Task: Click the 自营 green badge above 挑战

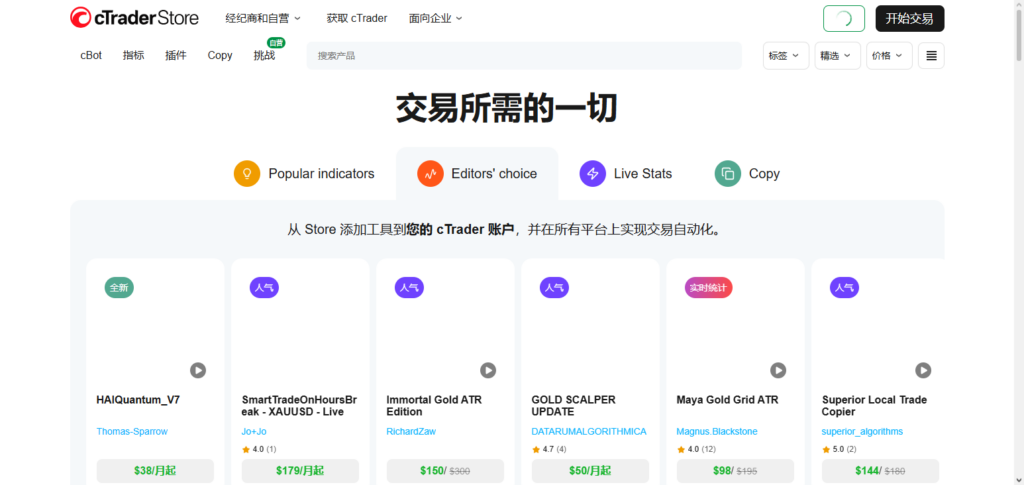Action: (276, 42)
